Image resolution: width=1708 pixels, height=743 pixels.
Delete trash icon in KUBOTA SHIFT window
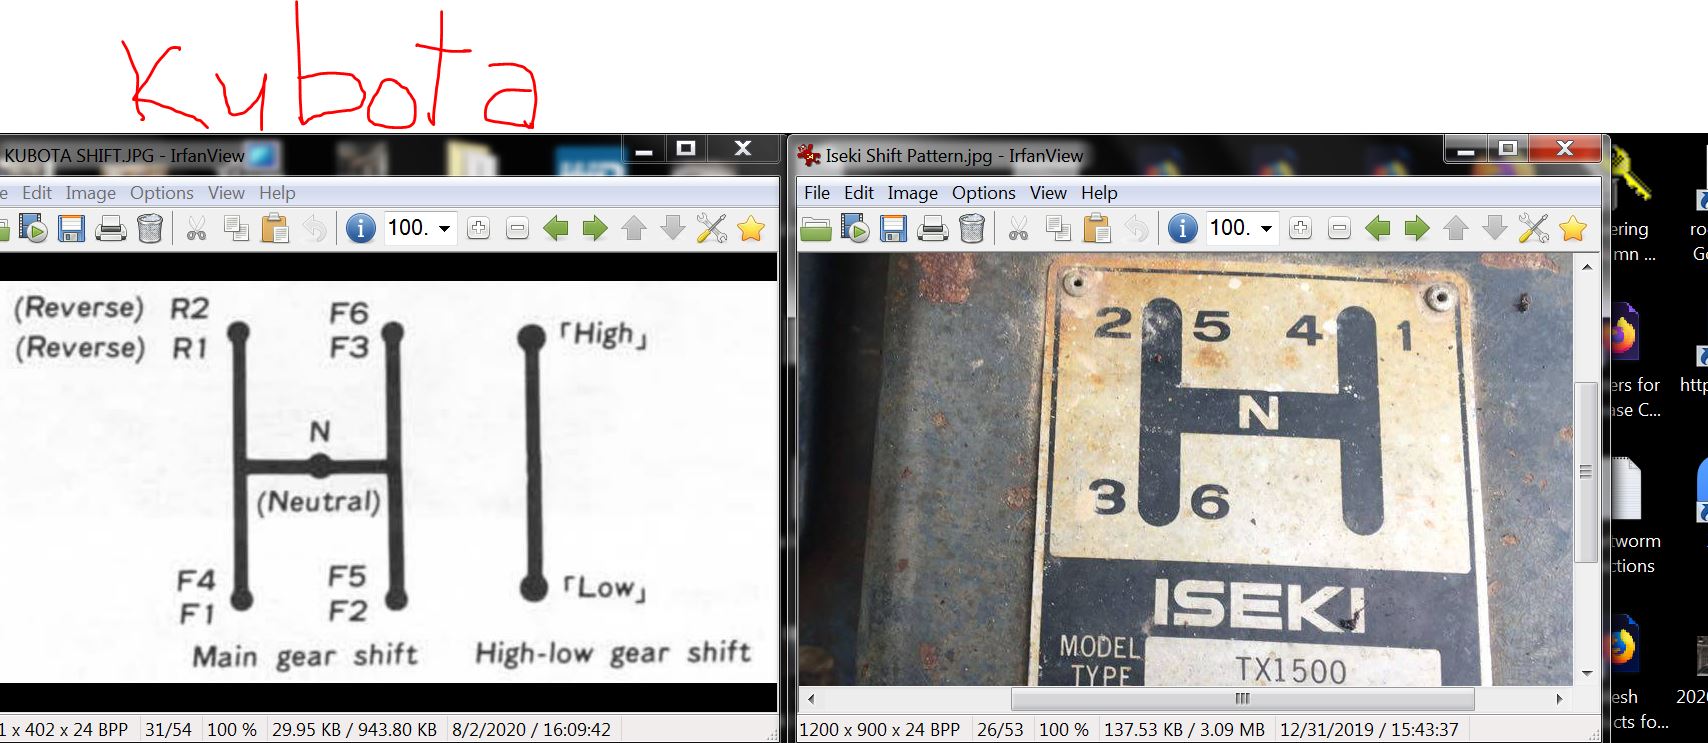(150, 229)
